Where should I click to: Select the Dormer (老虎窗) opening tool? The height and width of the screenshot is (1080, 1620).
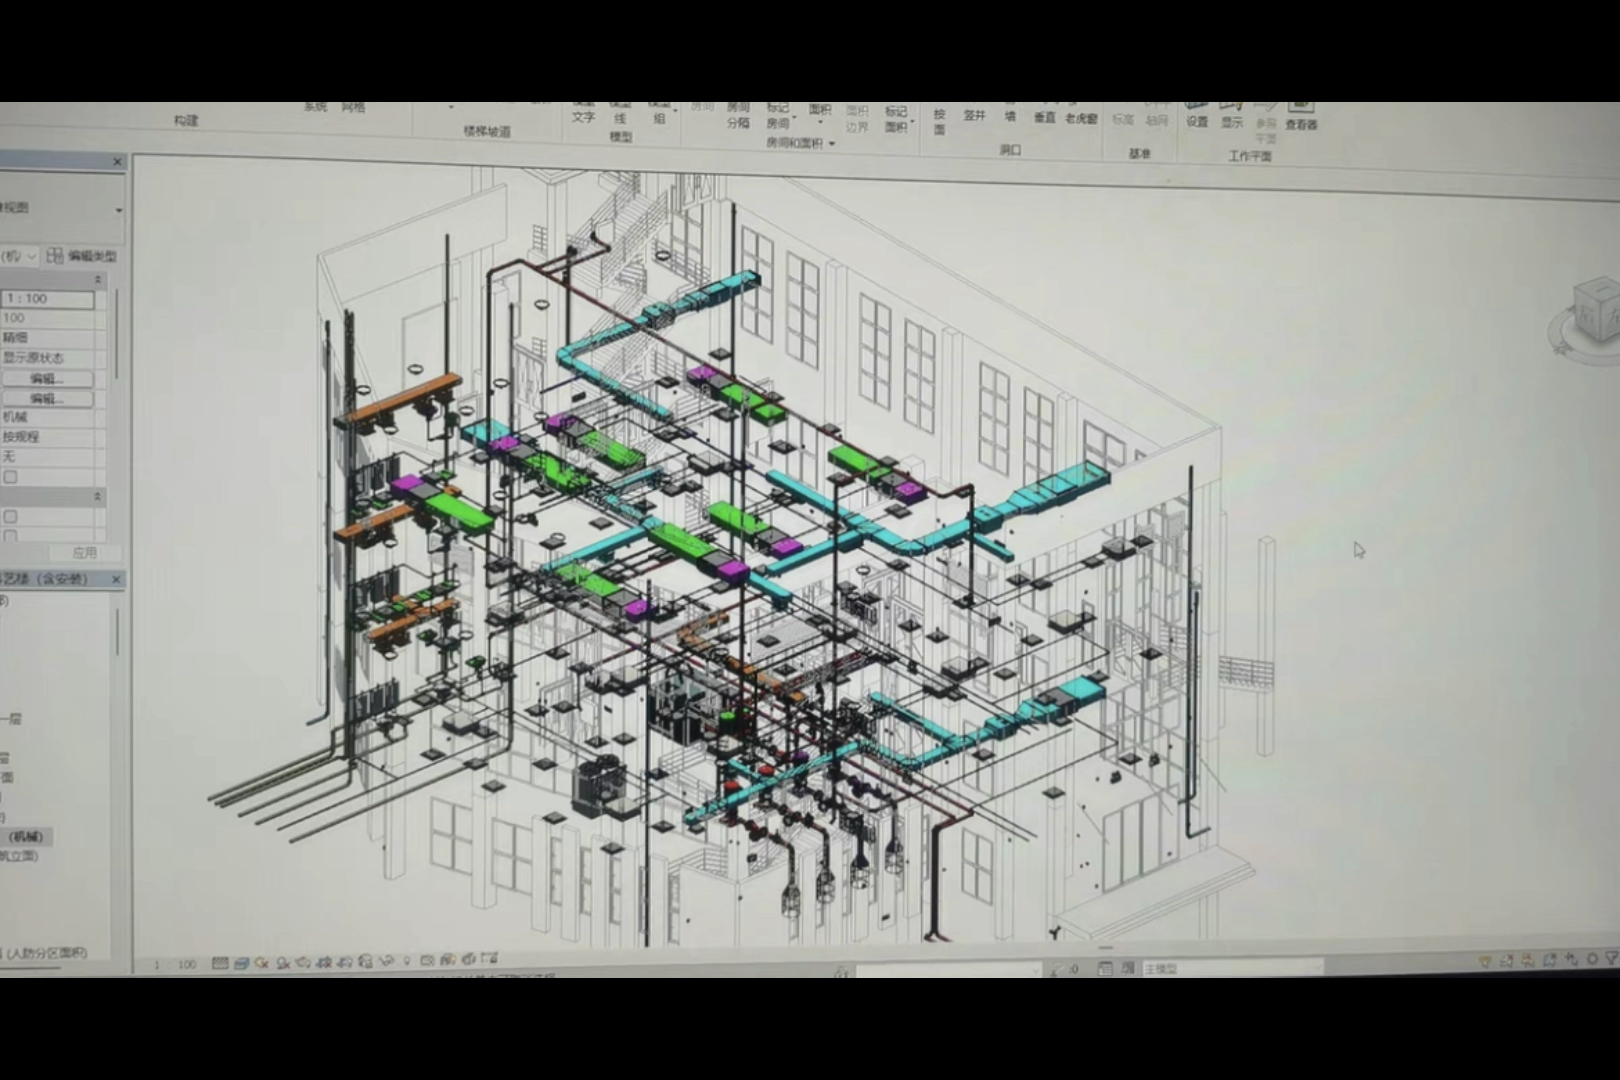[x=1081, y=116]
